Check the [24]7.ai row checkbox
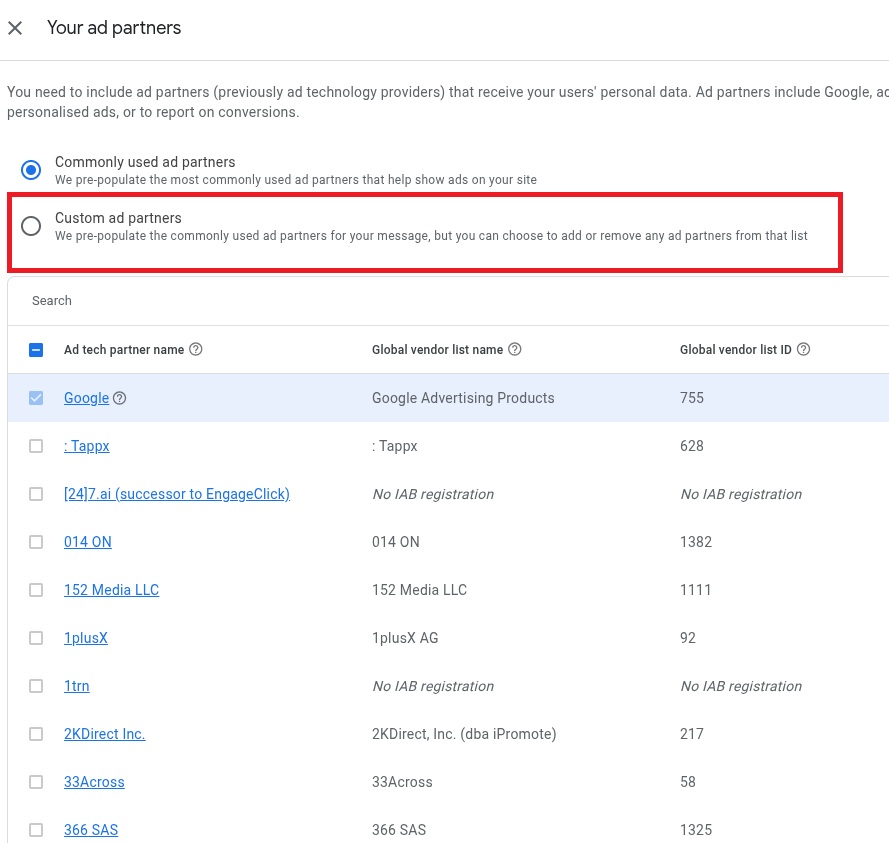The height and width of the screenshot is (843, 889). (x=36, y=494)
